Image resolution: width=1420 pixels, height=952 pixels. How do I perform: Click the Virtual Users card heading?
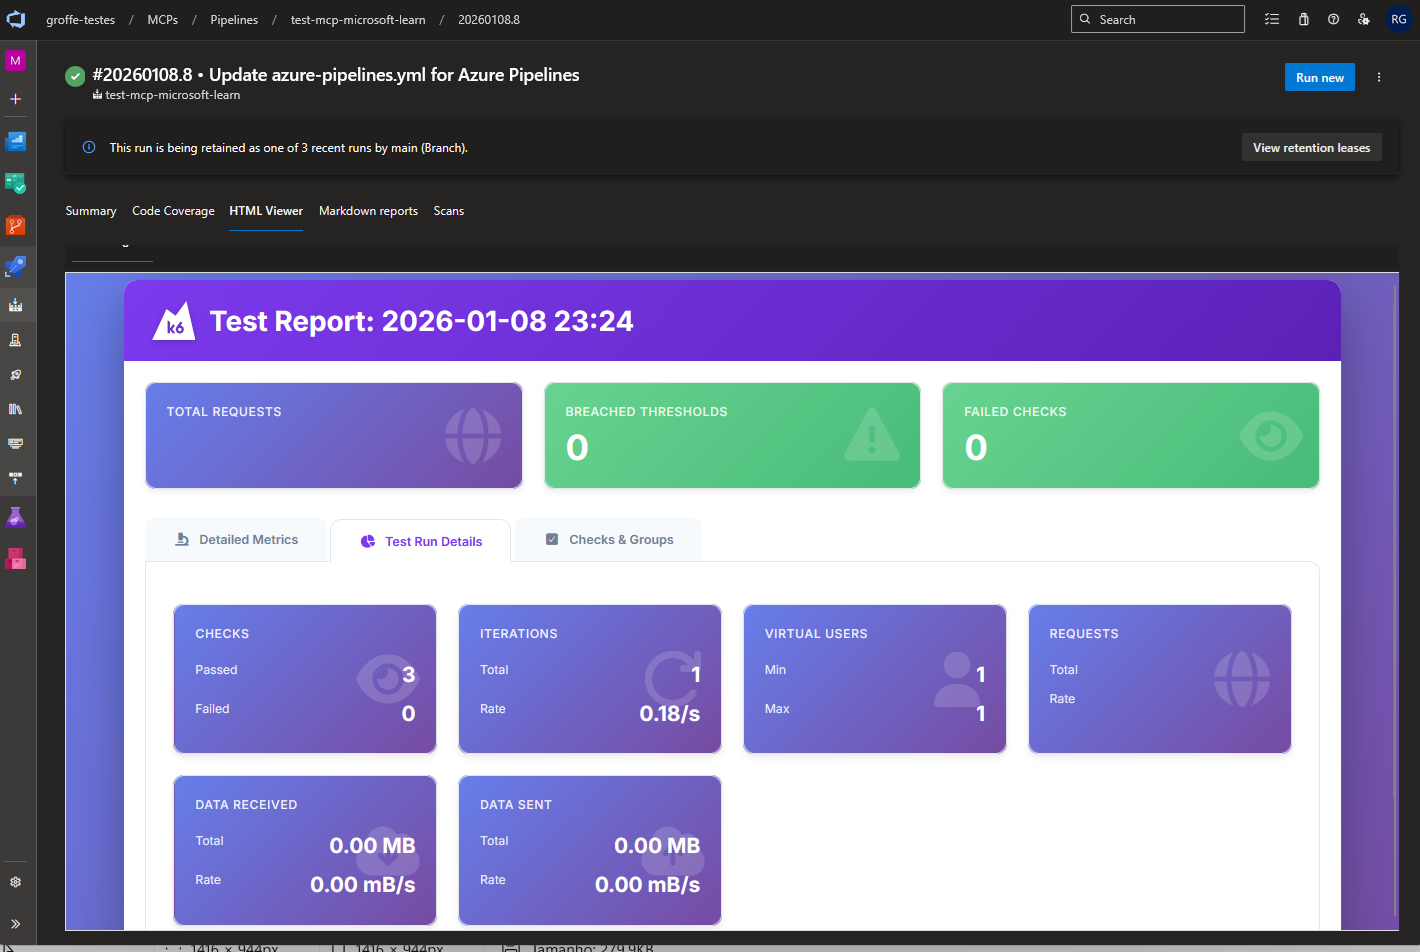[x=816, y=634]
